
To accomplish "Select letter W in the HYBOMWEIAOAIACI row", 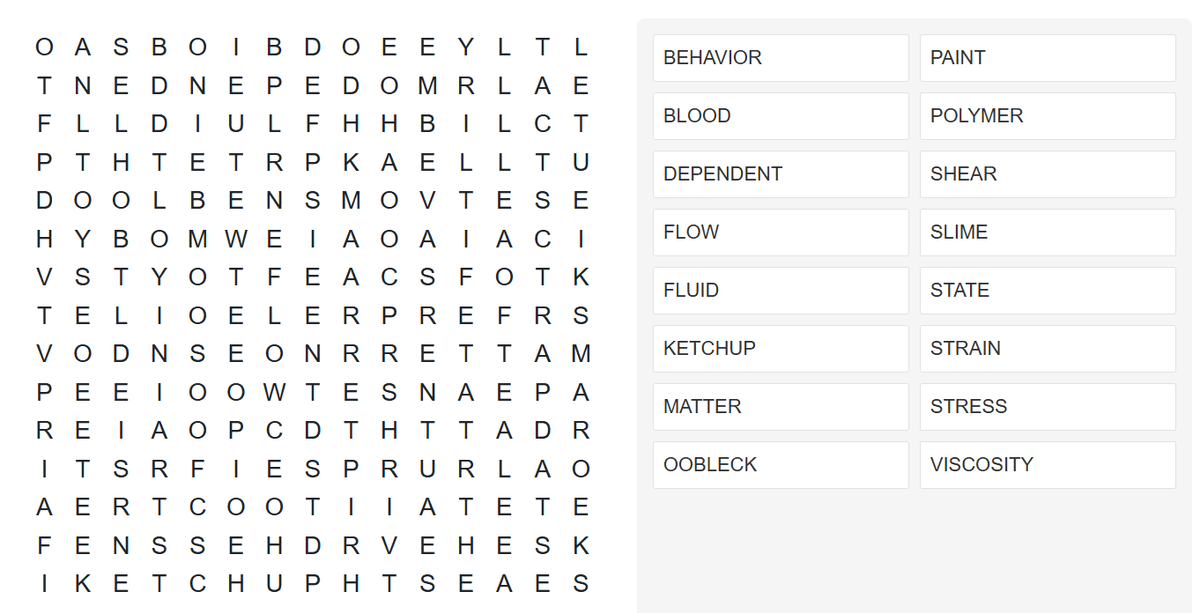I will pyautogui.click(x=236, y=239).
